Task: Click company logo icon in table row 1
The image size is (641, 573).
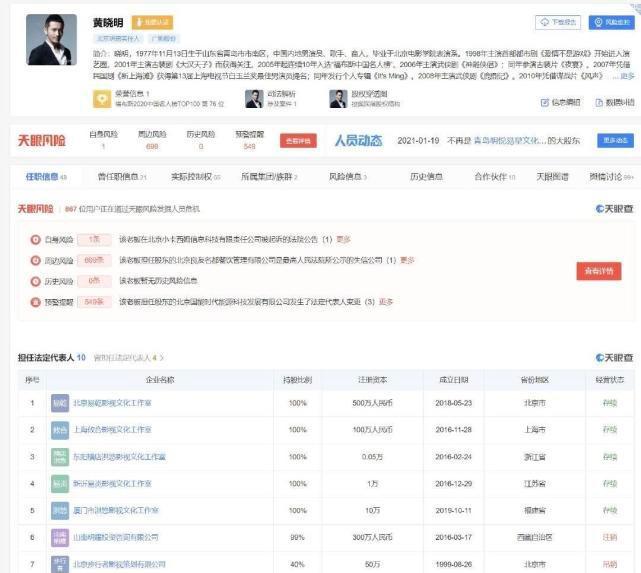Action: pos(60,403)
